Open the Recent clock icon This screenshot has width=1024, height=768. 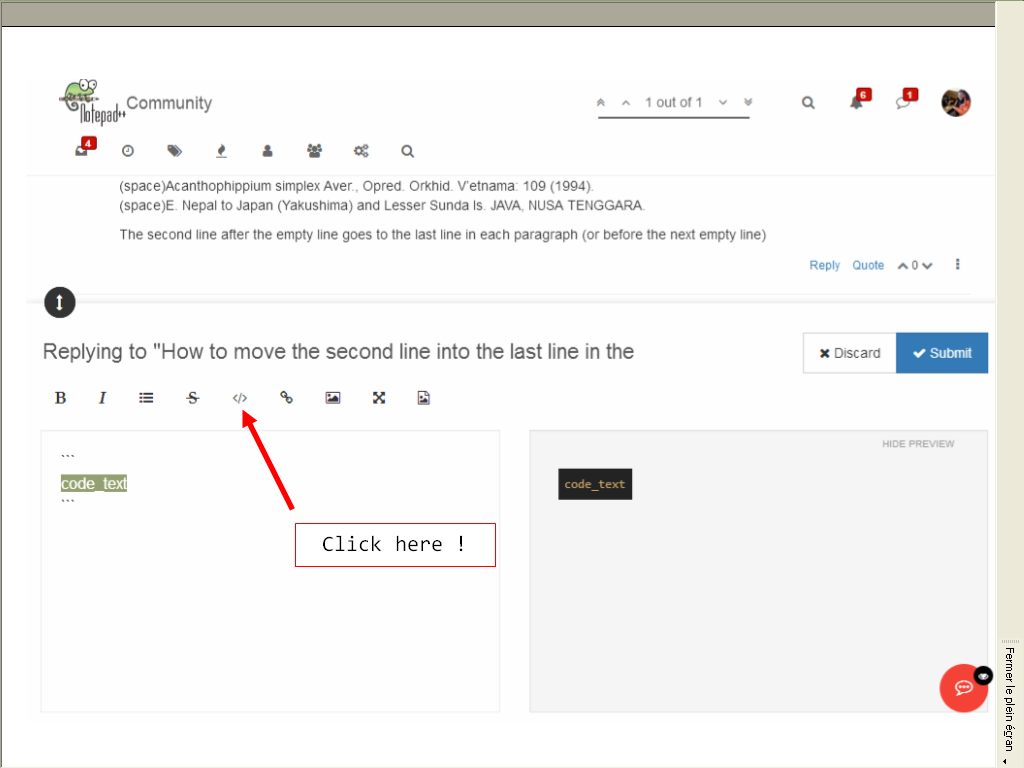tap(128, 151)
